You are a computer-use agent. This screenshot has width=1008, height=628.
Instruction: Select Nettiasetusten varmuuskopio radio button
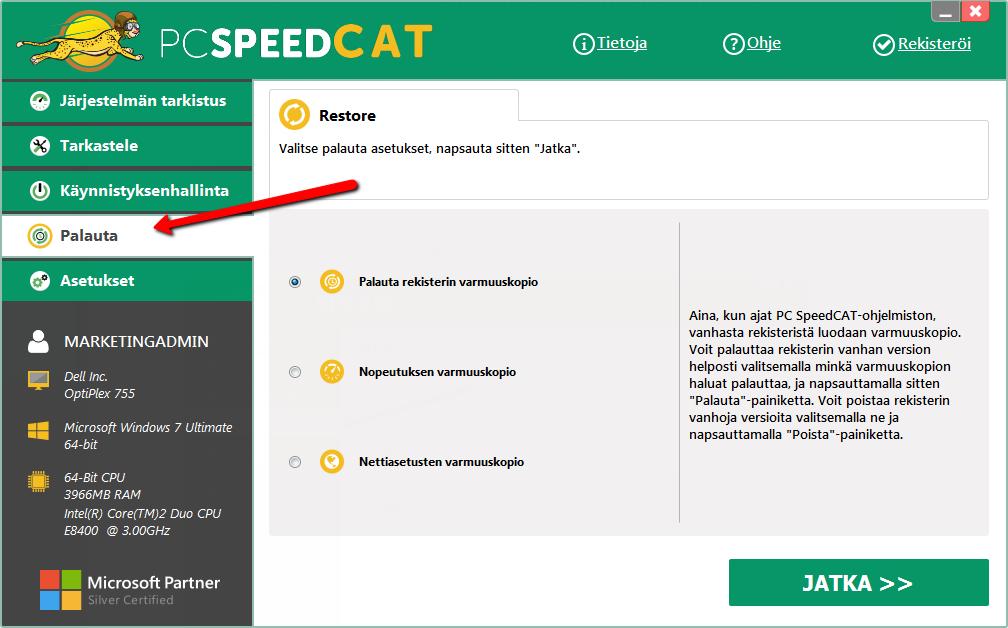295,462
